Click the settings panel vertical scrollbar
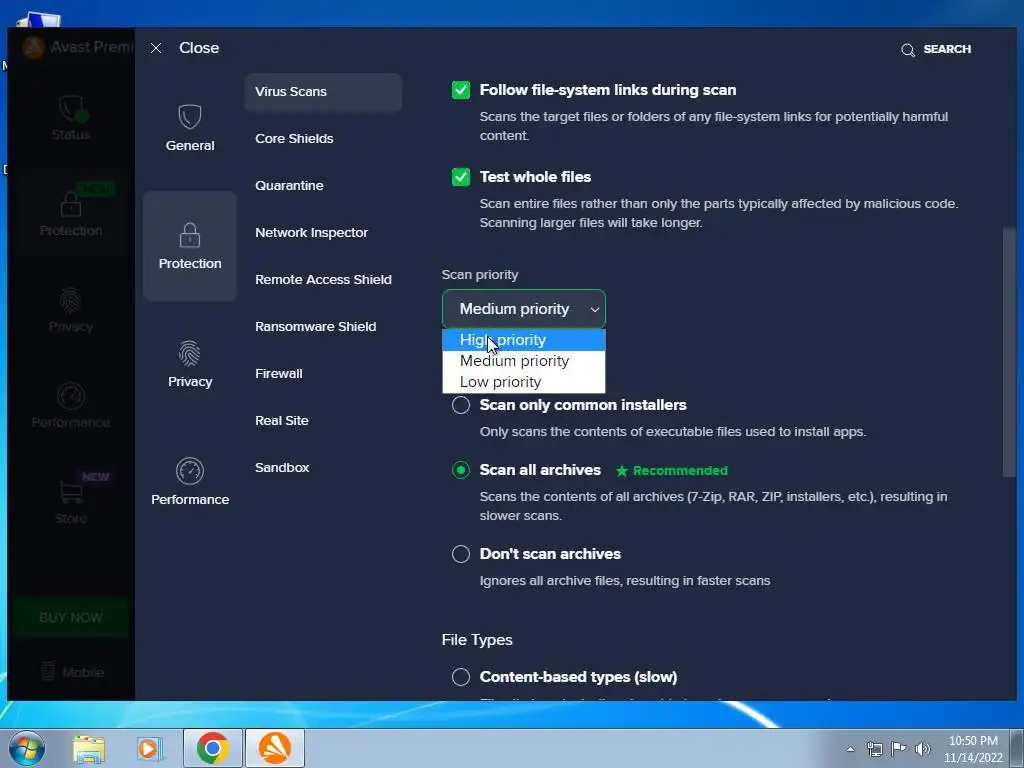Screen dimensions: 1024x768 (1010, 353)
